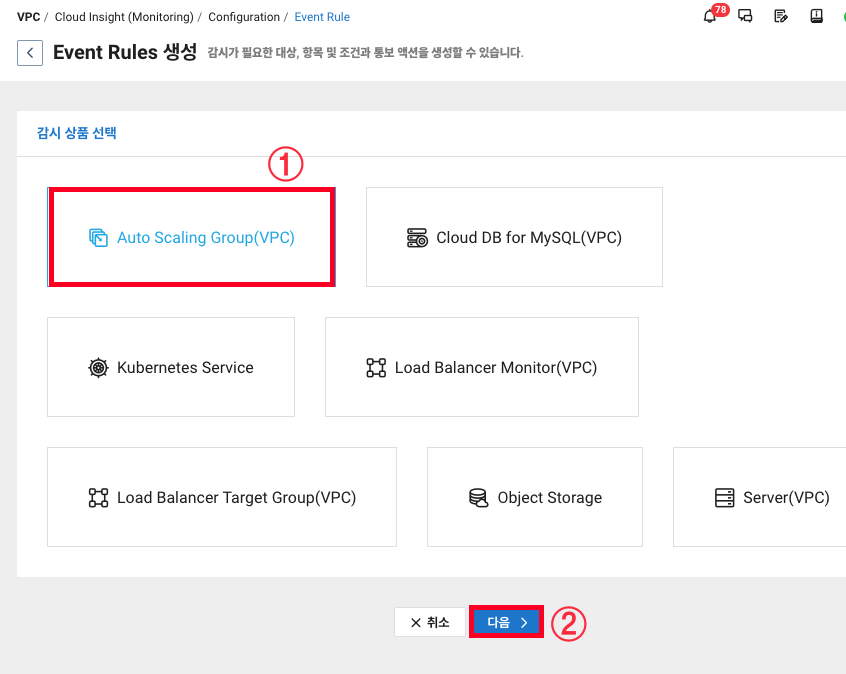
Task: Select the Server(VPC) product card
Action: 760,497
